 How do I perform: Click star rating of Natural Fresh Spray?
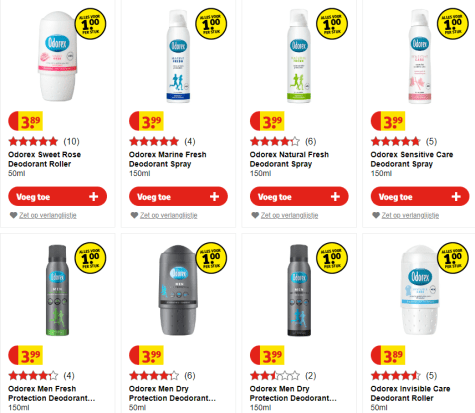click(x=275, y=142)
